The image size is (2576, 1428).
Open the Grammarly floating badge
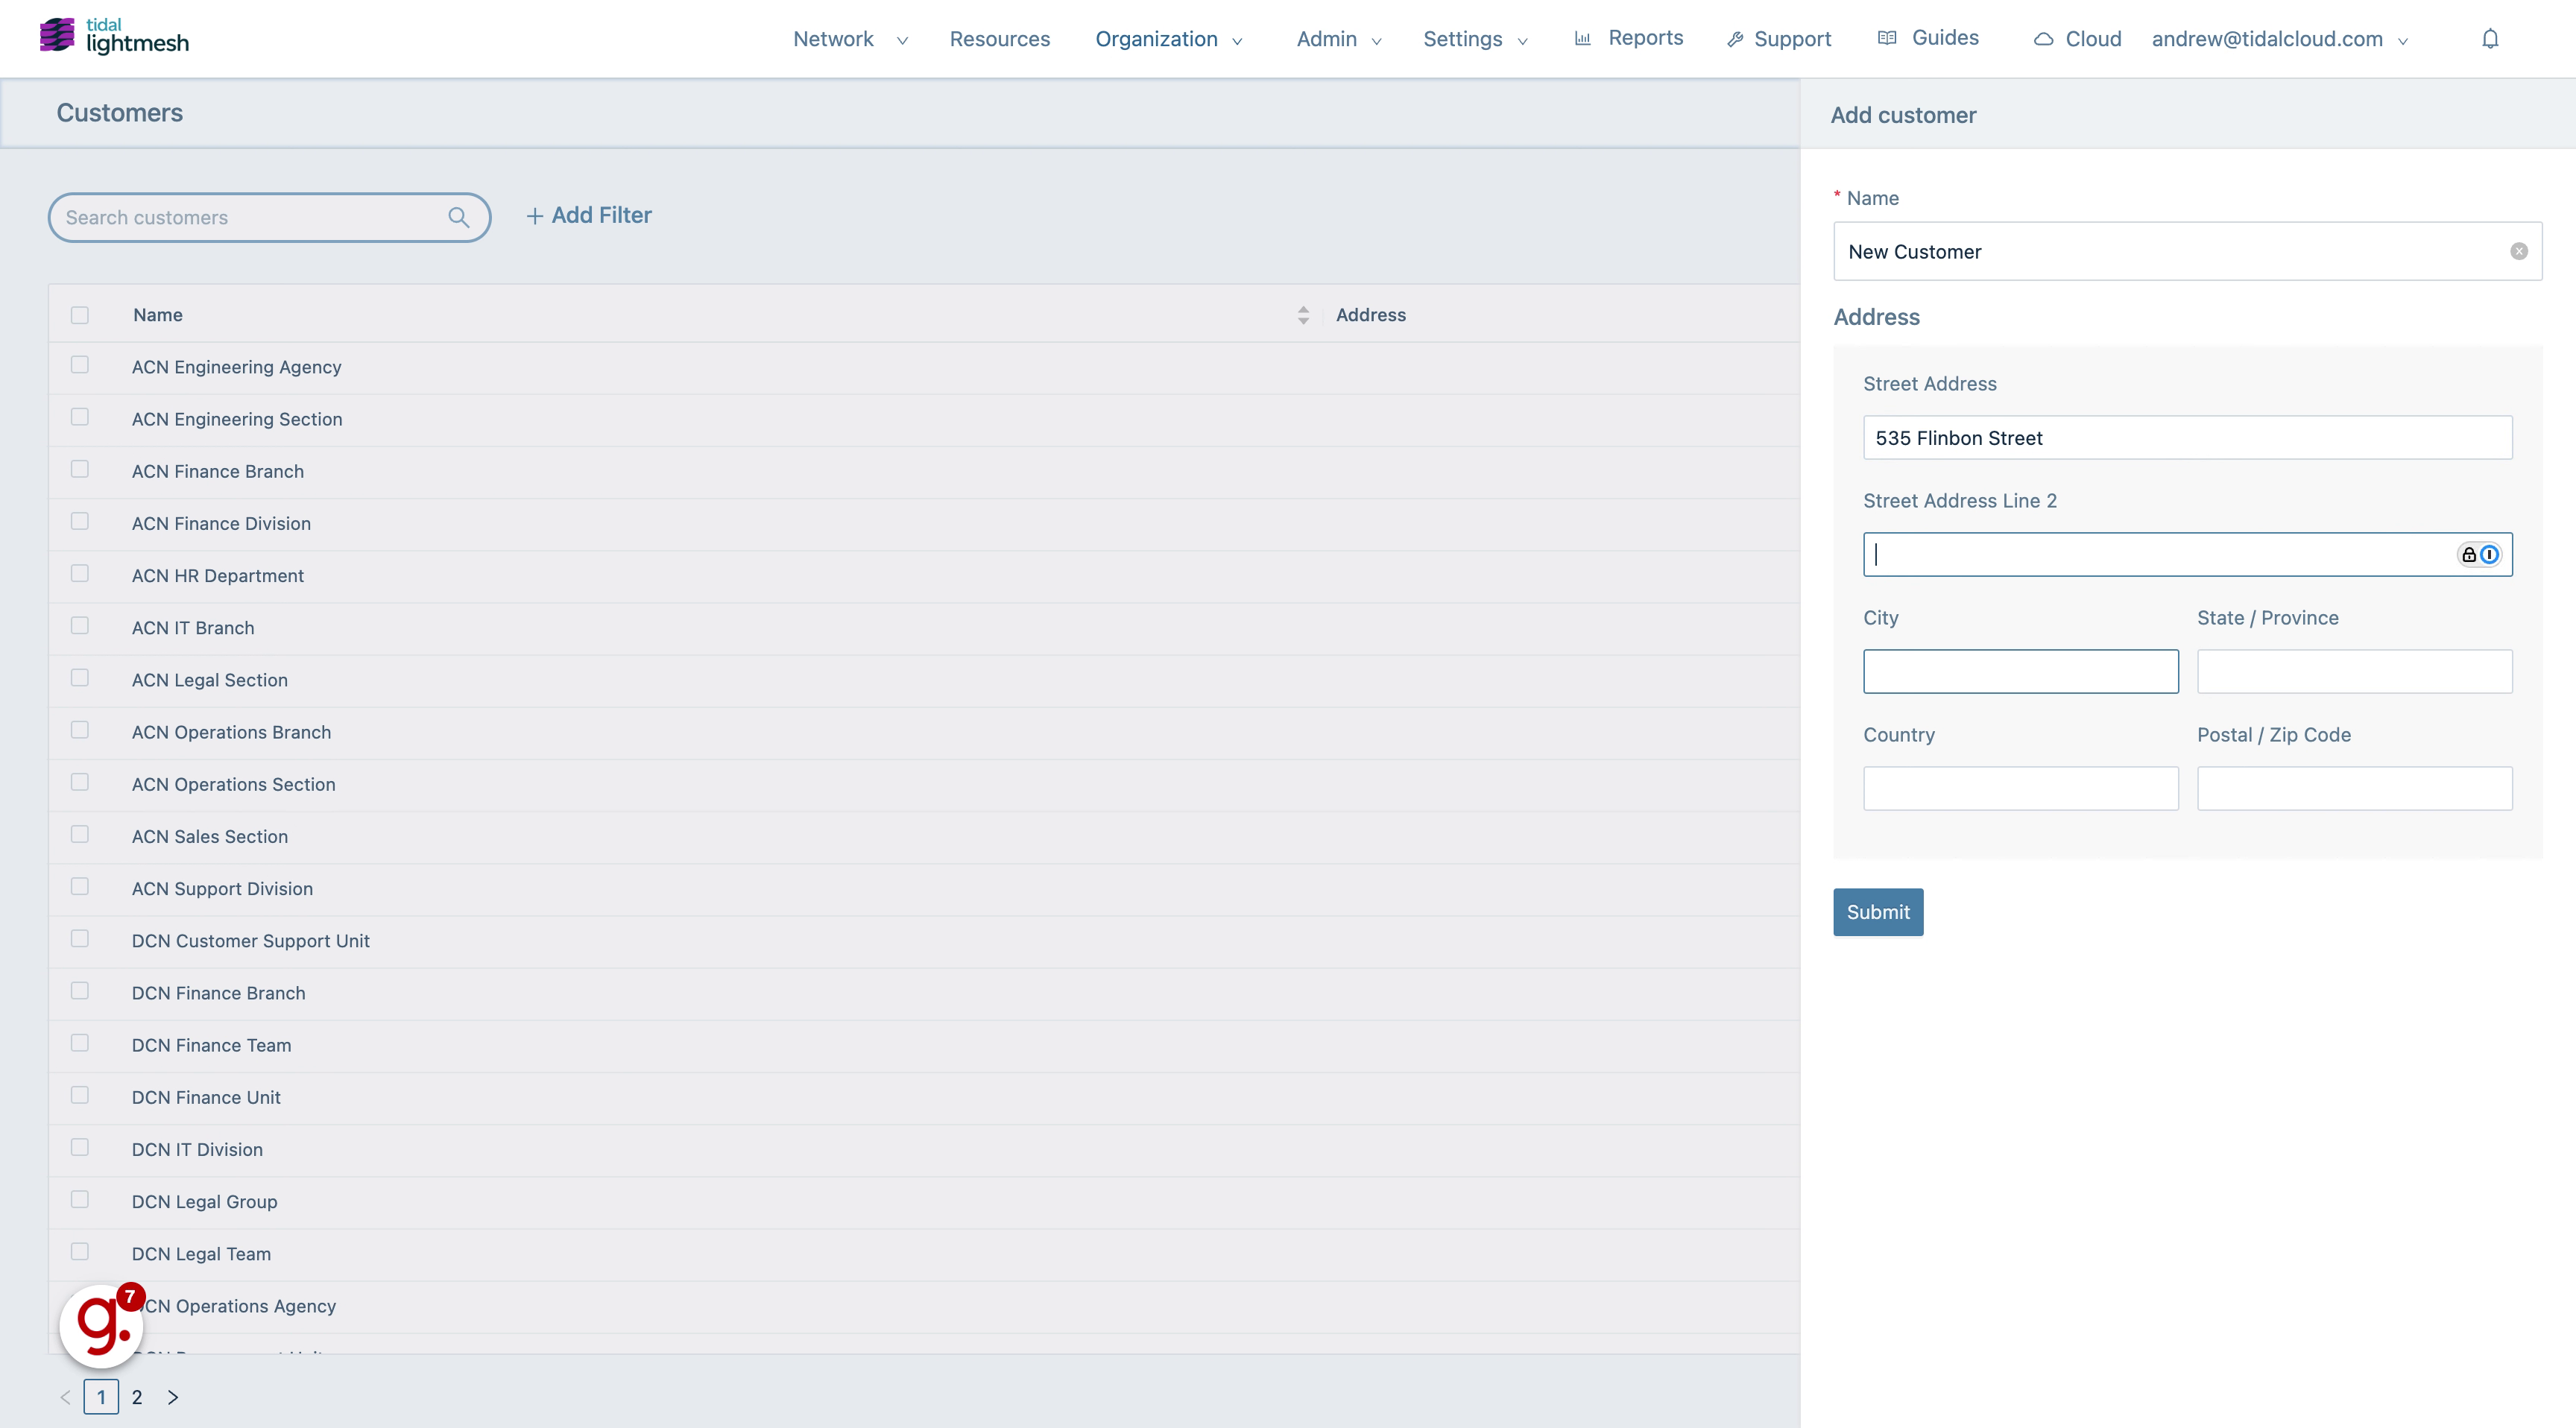point(102,1325)
